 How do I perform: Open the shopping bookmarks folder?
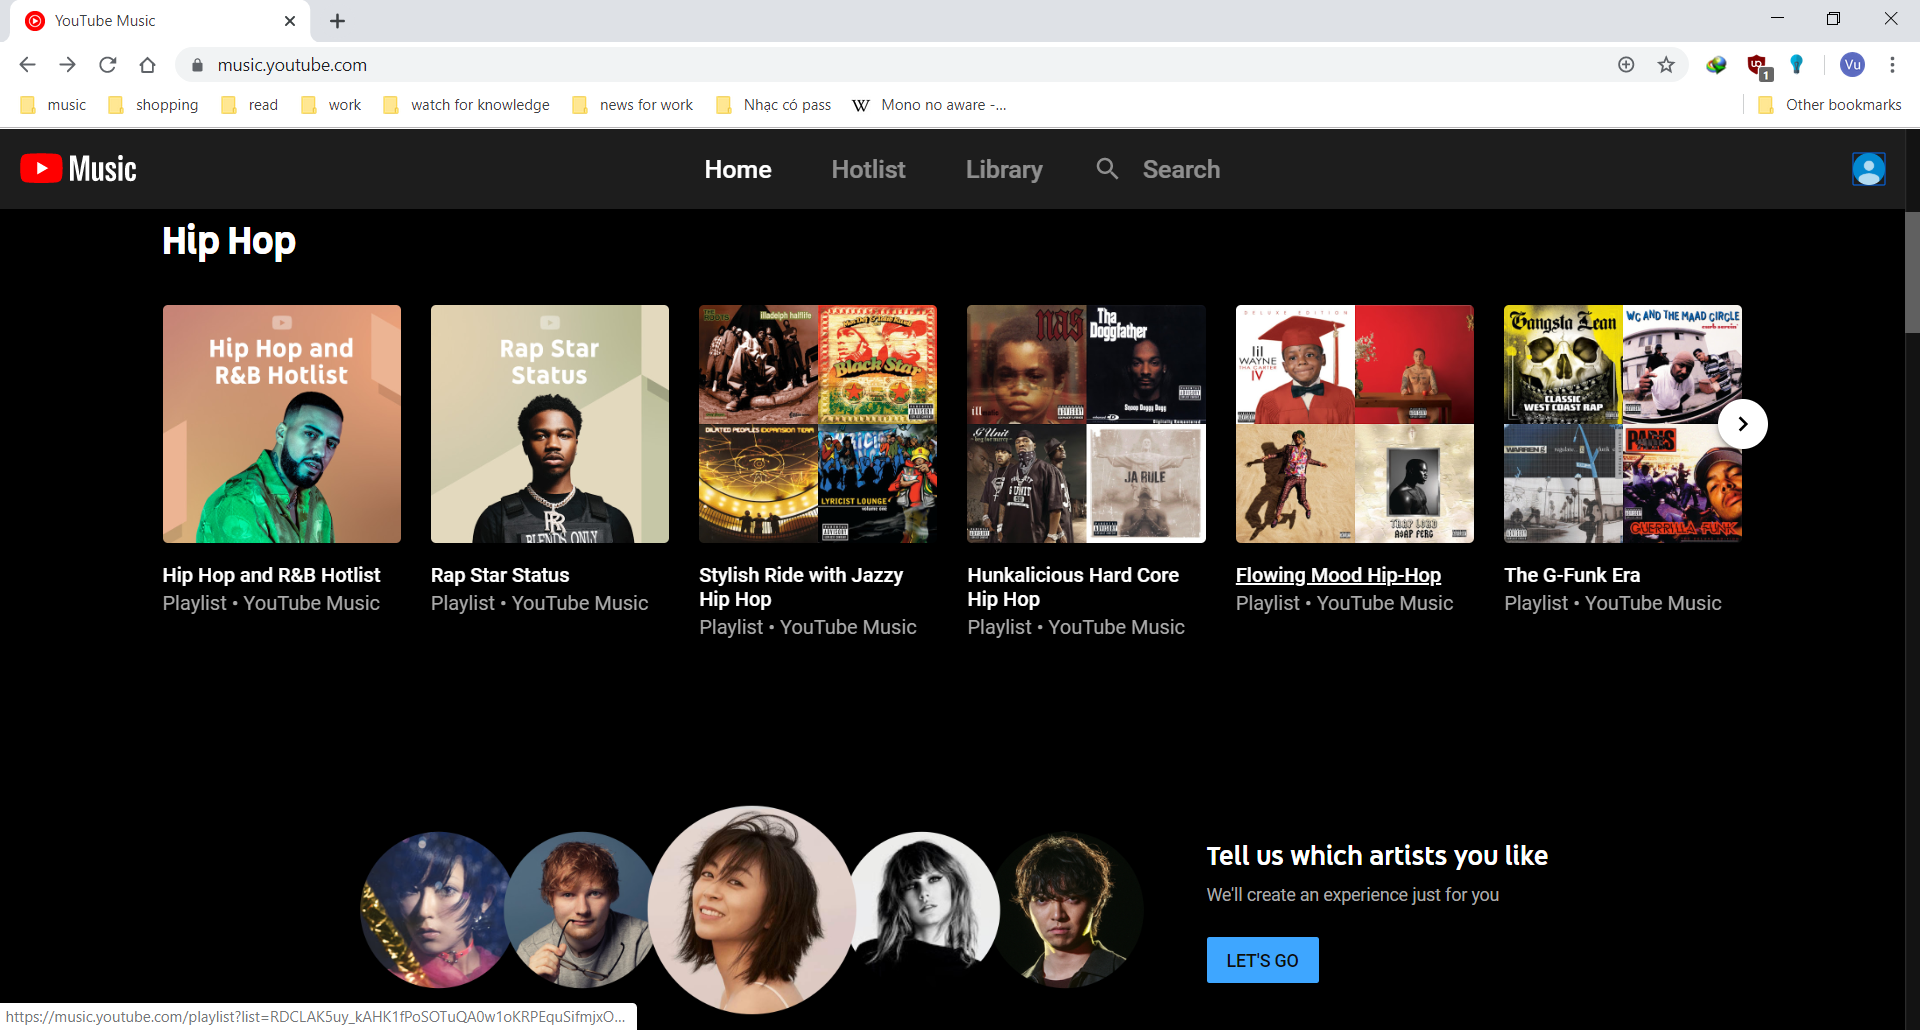tap(153, 105)
